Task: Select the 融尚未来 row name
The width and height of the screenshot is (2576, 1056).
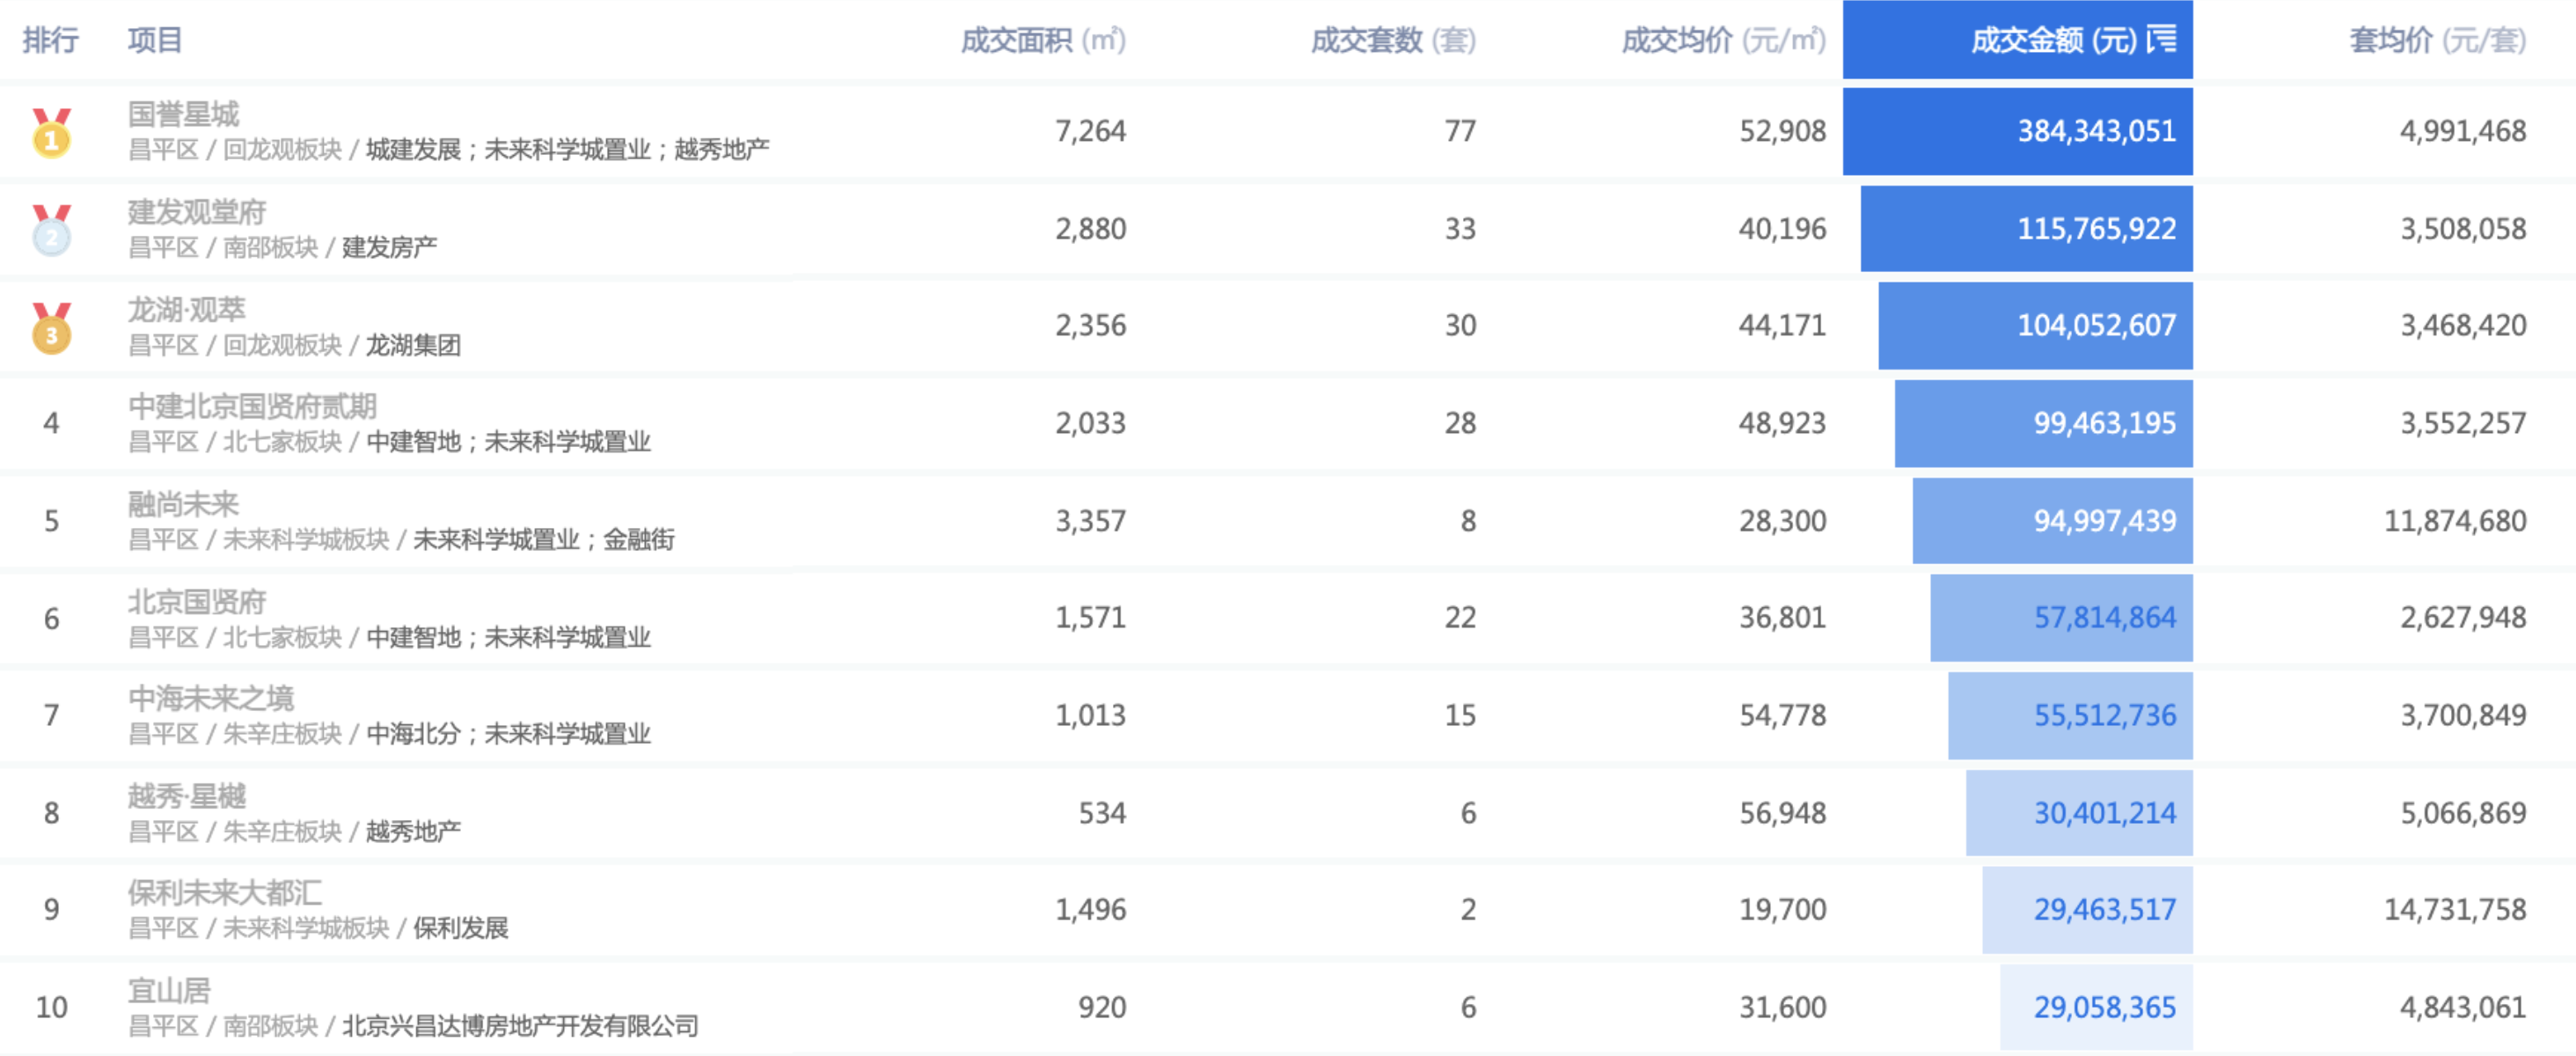Action: pyautogui.click(x=183, y=504)
